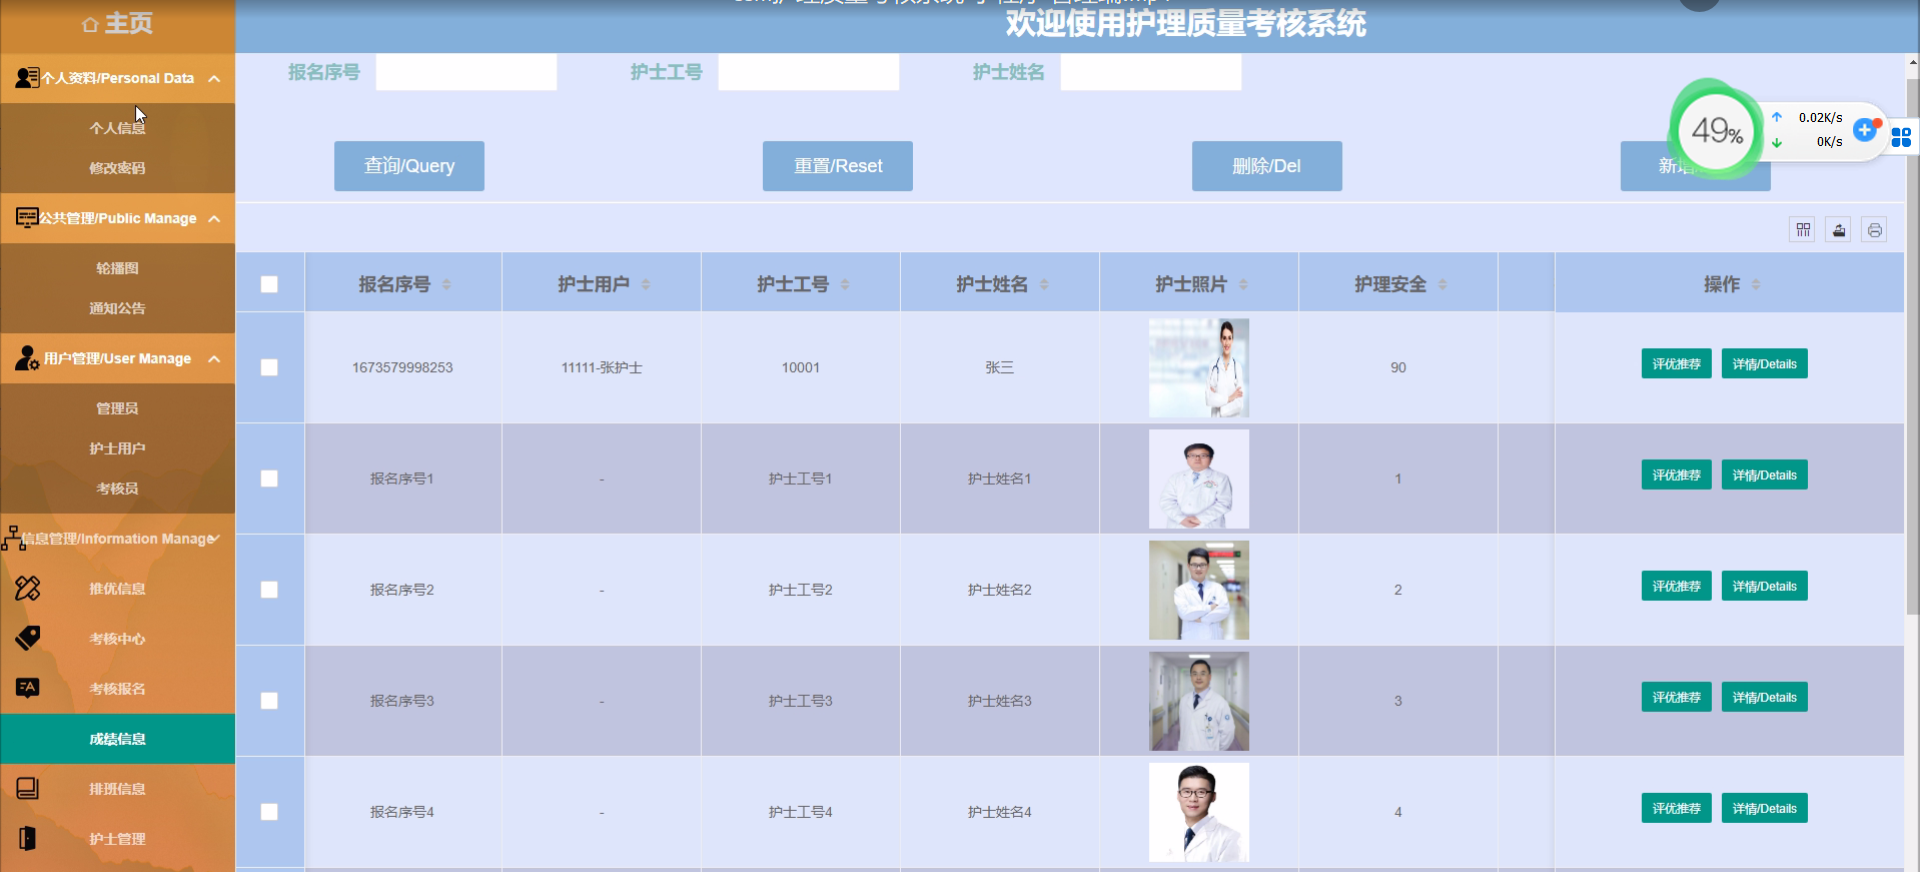Open 张三 nurse photo thumbnail

click(1199, 368)
